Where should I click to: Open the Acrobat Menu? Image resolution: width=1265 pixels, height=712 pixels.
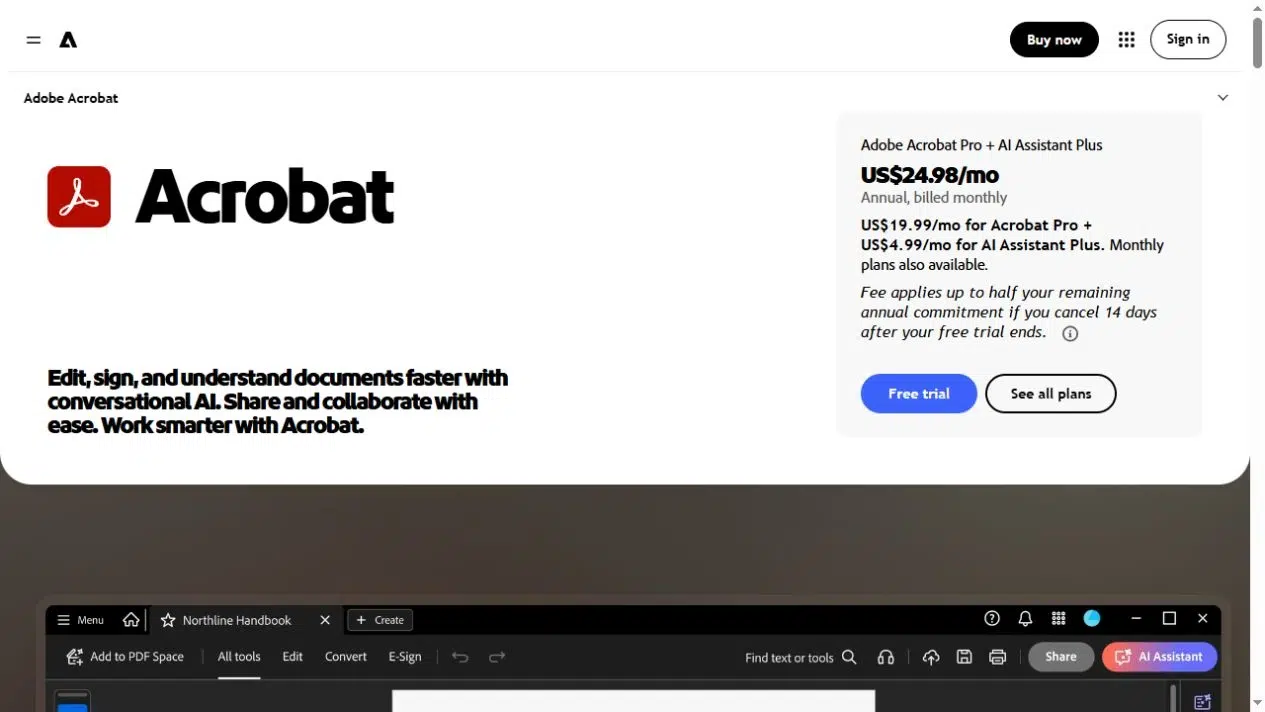[80, 620]
